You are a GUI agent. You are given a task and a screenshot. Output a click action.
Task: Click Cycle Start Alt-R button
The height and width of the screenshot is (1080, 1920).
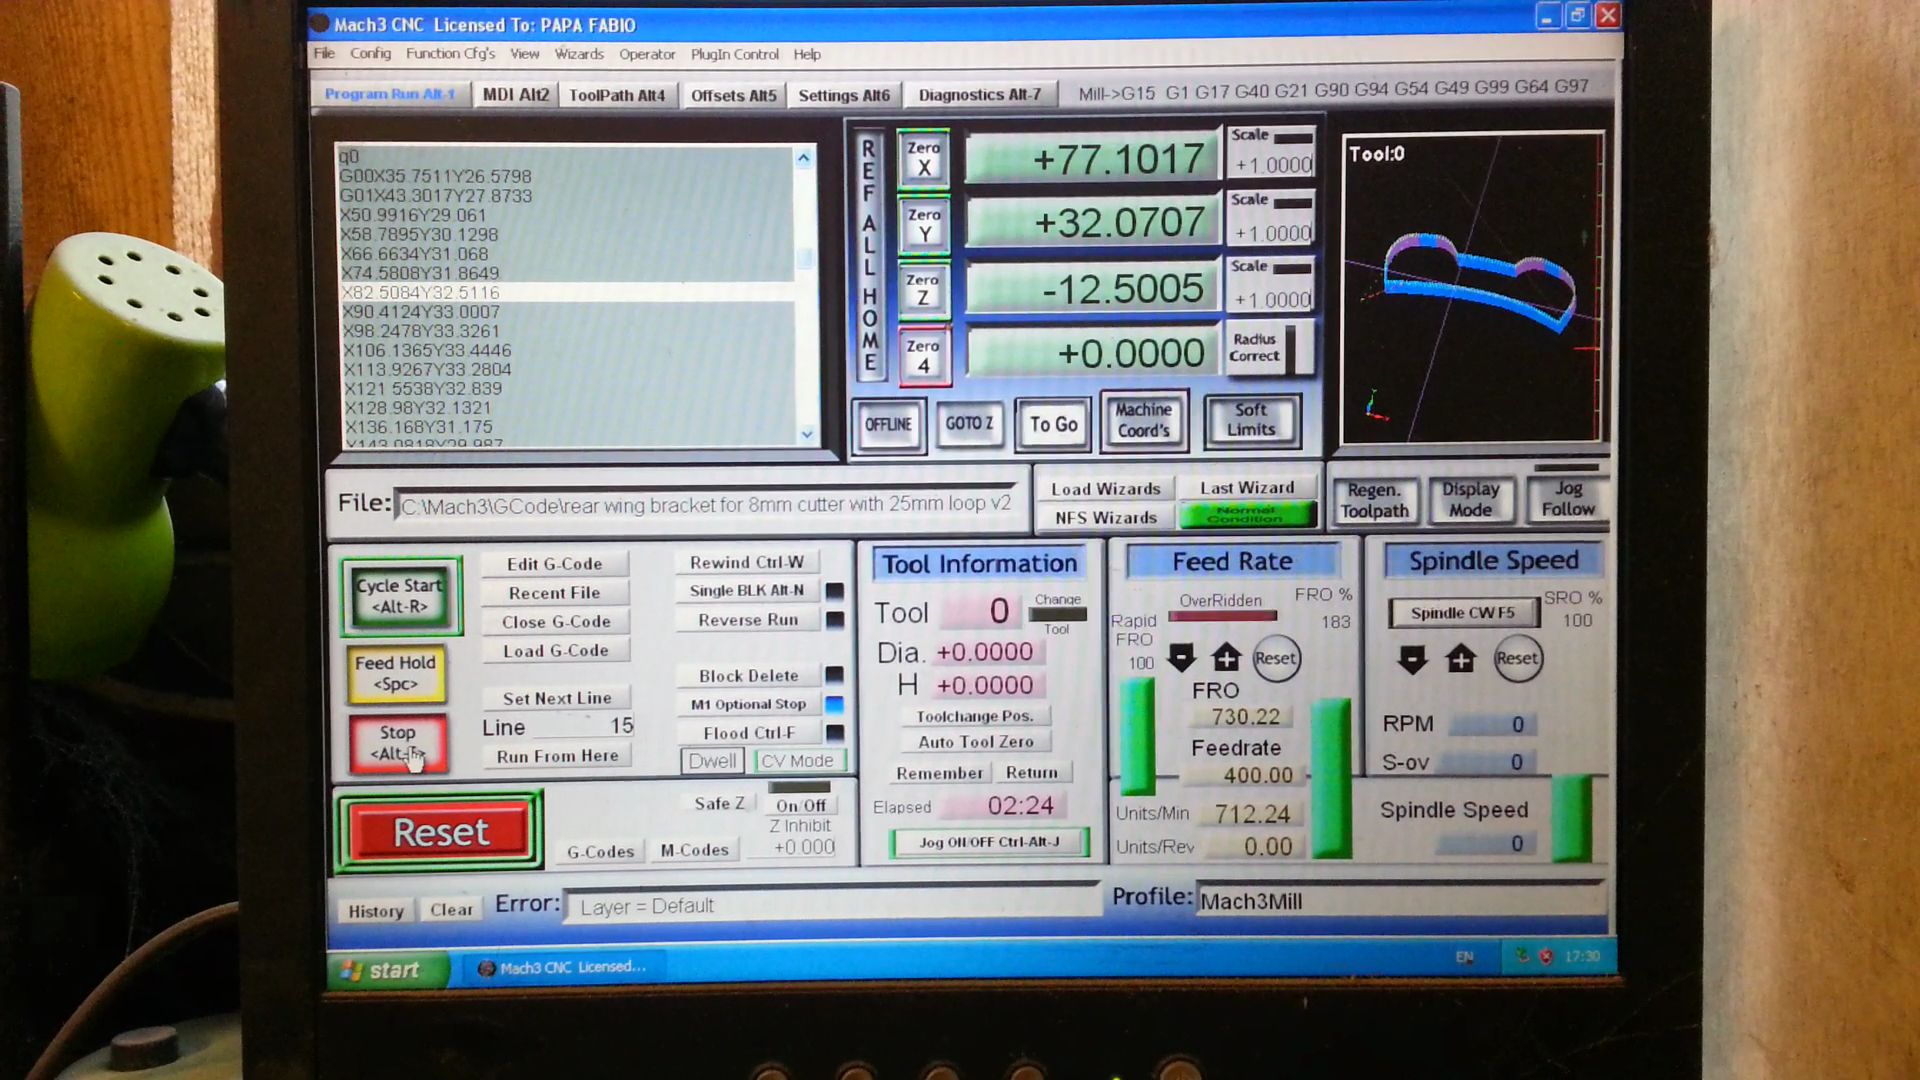[x=400, y=596]
